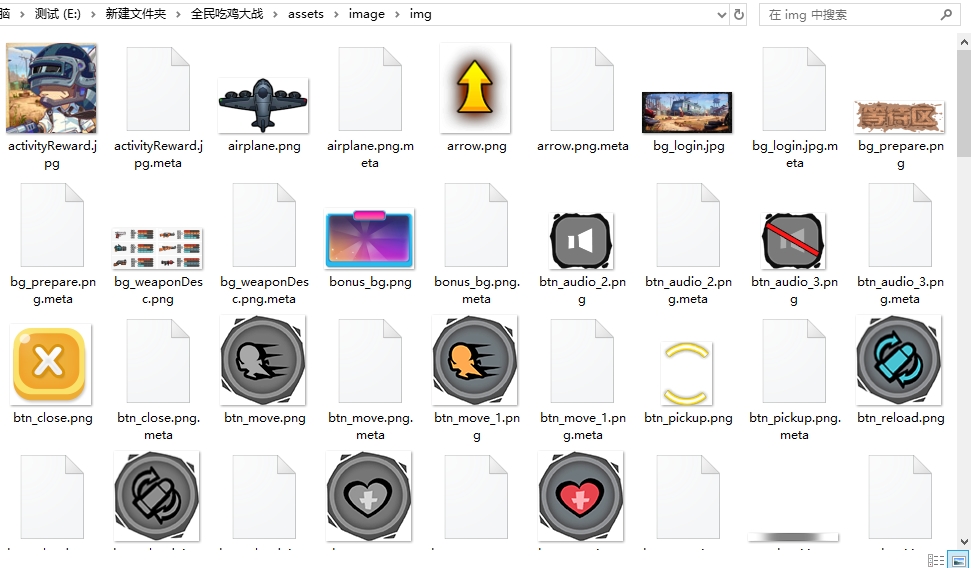Navigate to the 全民吃鸡大战 breadcrumb folder
This screenshot has width=971, height=568.
(x=227, y=15)
